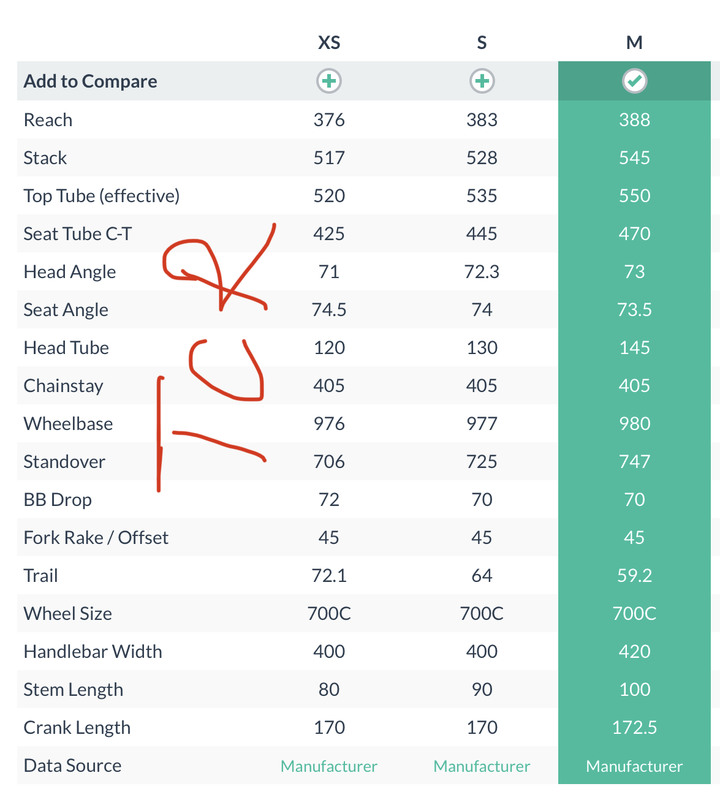
Task: Open Manufacturer link for size M
Action: [x=634, y=766]
